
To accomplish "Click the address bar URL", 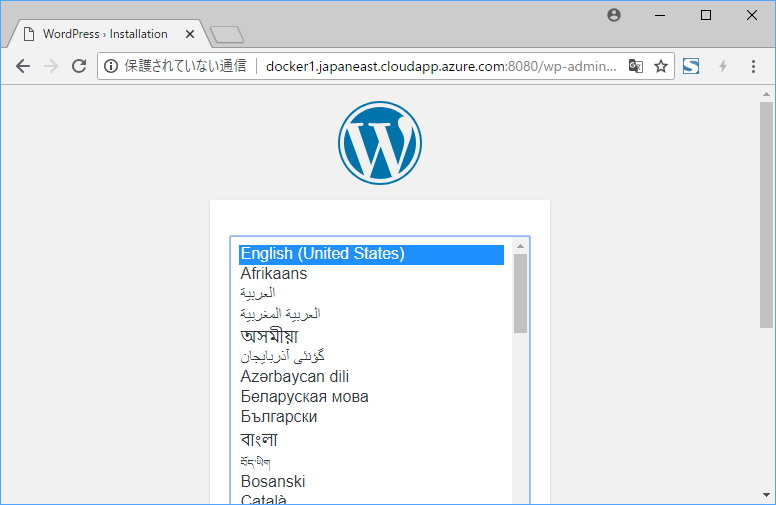I will coord(441,66).
